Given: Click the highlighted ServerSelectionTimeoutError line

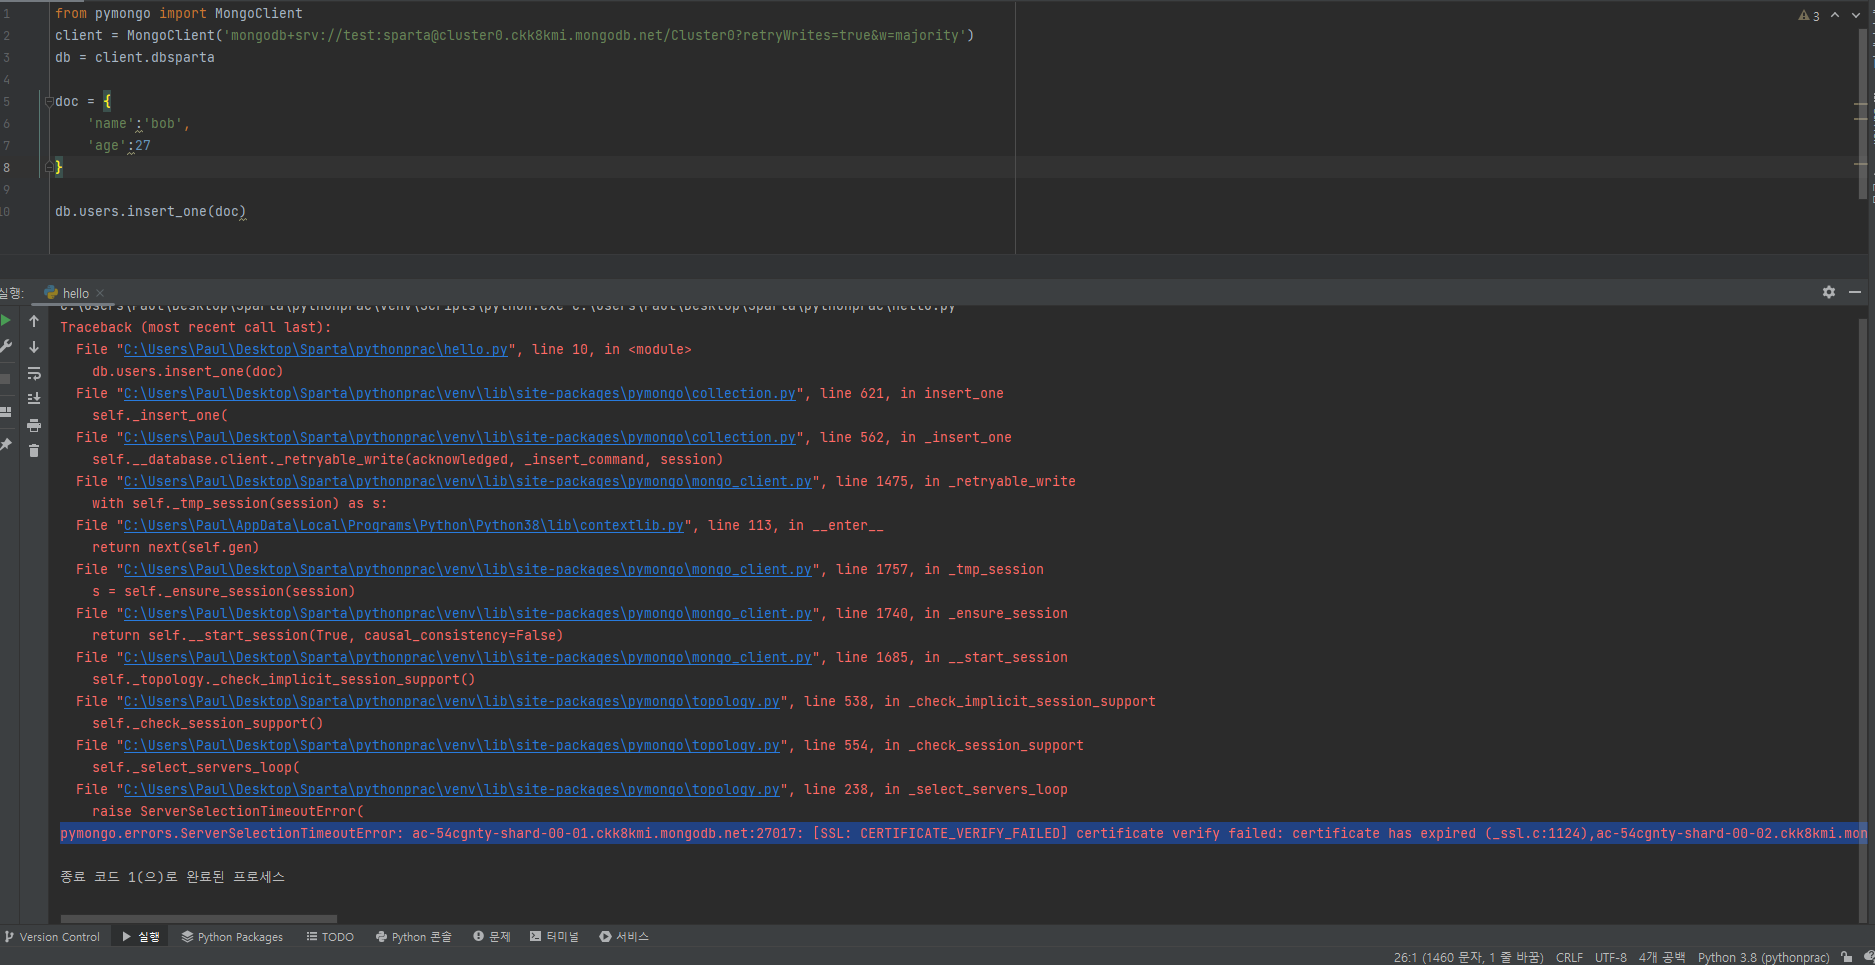Looking at the screenshot, I should [x=963, y=833].
